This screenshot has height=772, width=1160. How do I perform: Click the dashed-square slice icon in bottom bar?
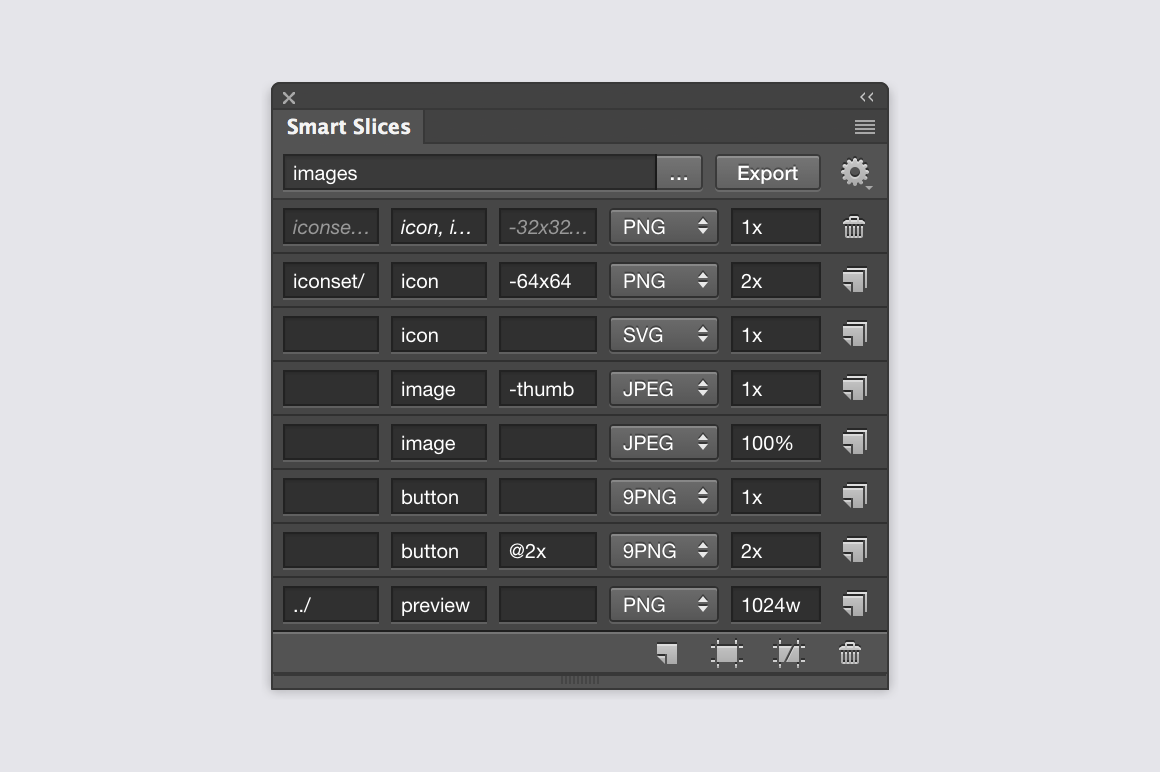pos(727,654)
